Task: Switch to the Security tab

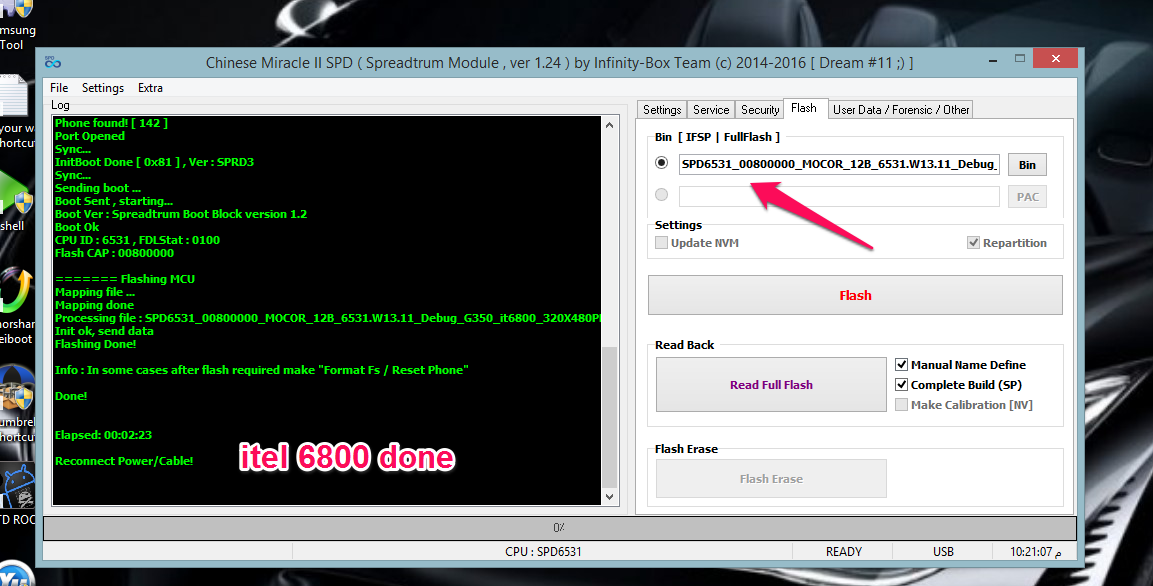Action: pyautogui.click(x=760, y=110)
